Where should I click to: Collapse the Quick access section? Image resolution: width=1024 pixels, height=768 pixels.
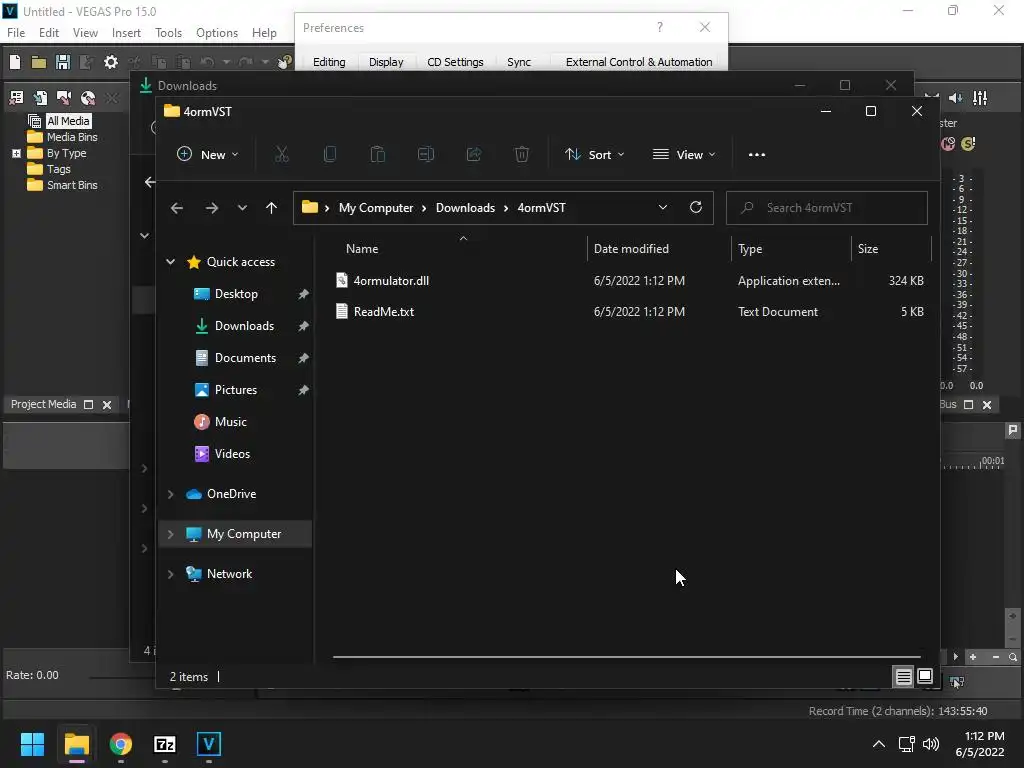pyautogui.click(x=170, y=262)
